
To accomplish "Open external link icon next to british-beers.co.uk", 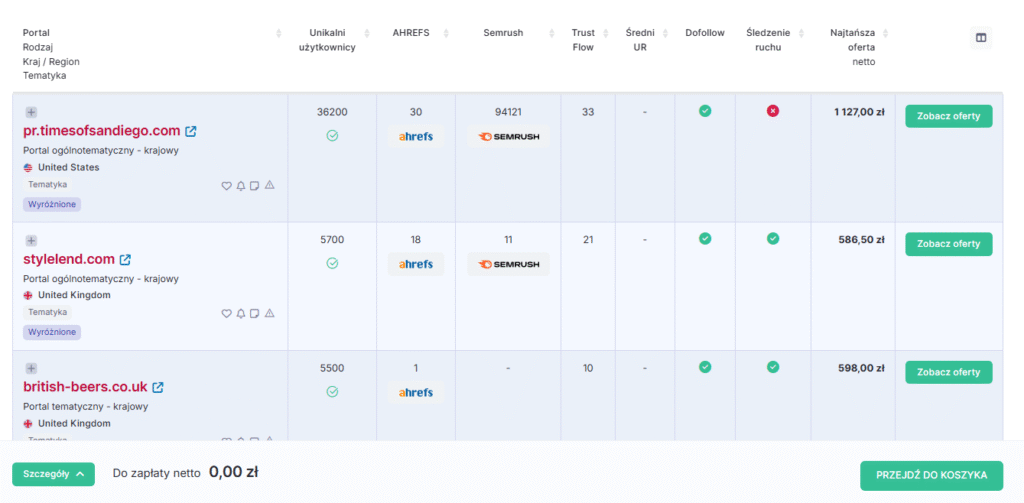I will (x=158, y=387).
